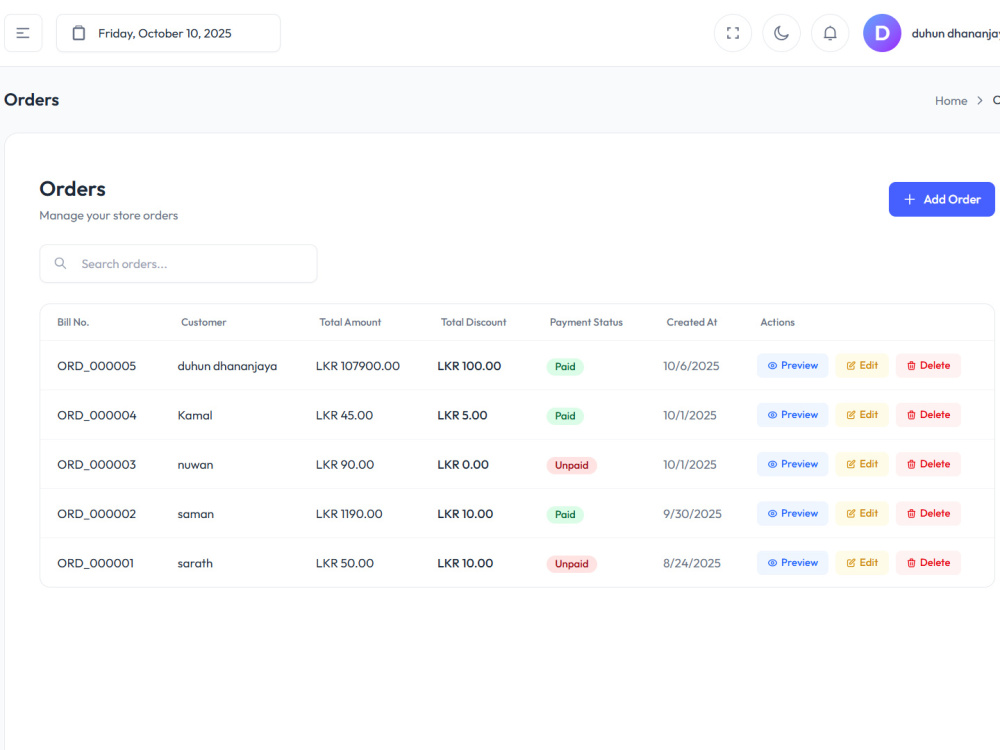
Task: Click total amount LKR 107900.00
Action: [x=358, y=366]
